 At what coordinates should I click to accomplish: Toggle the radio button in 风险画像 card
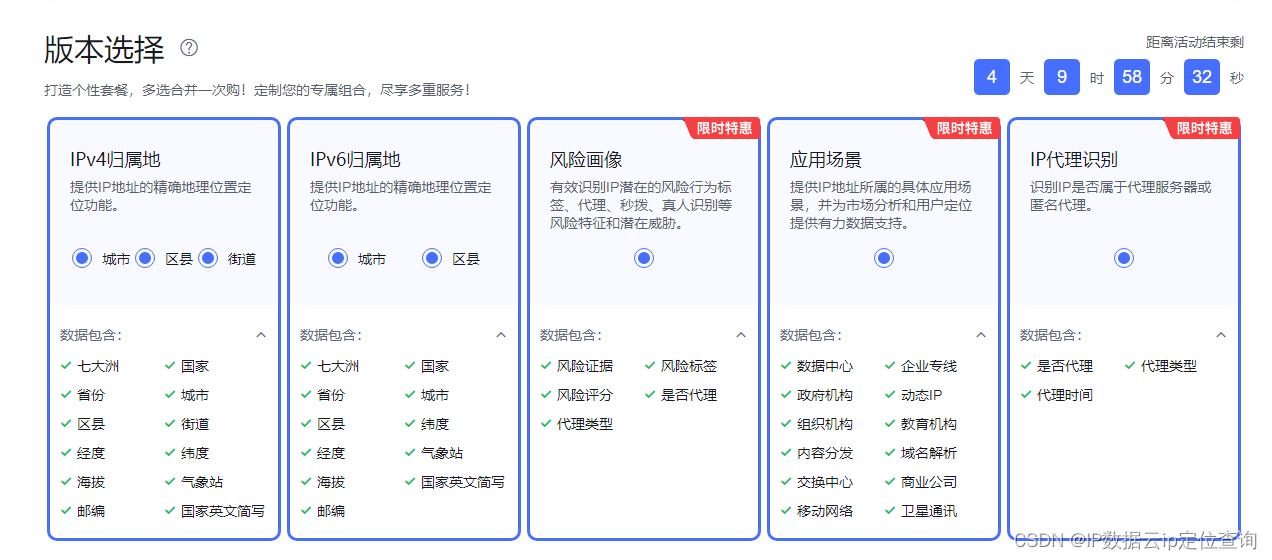[644, 258]
